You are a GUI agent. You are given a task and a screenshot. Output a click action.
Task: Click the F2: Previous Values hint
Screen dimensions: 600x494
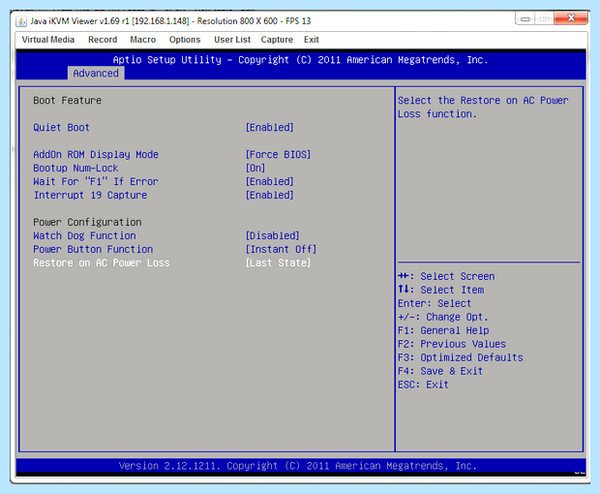[x=452, y=344]
